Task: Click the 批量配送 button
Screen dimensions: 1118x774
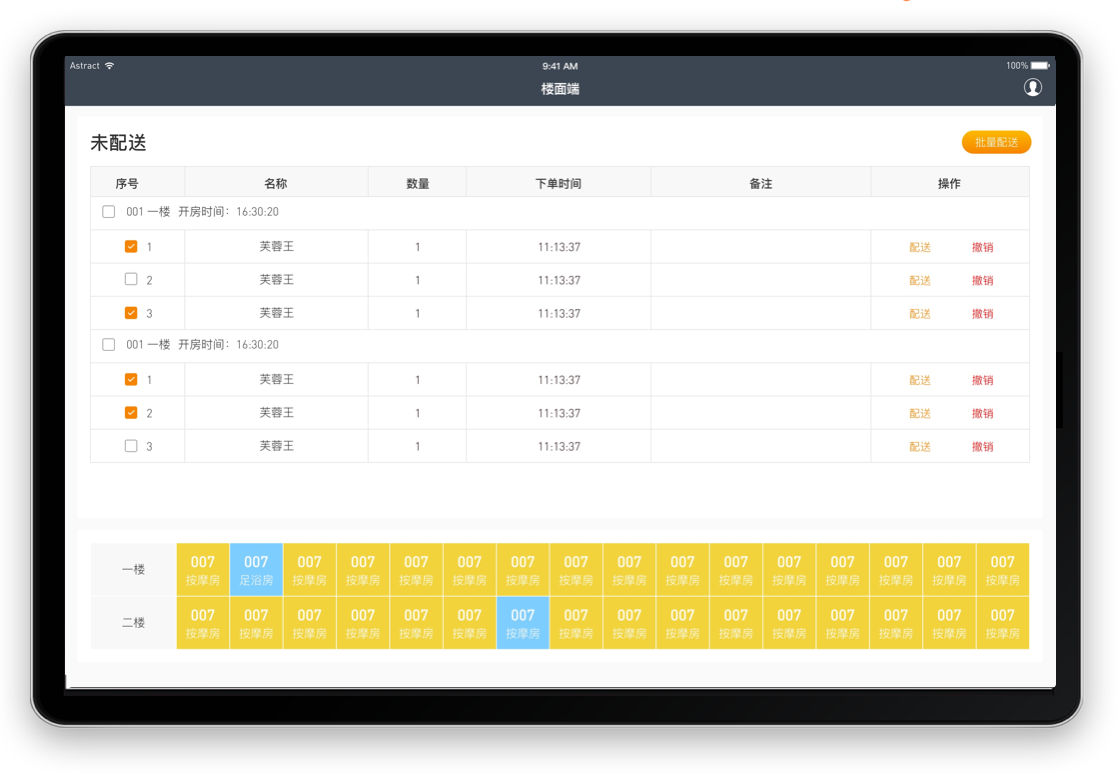Action: pos(996,142)
